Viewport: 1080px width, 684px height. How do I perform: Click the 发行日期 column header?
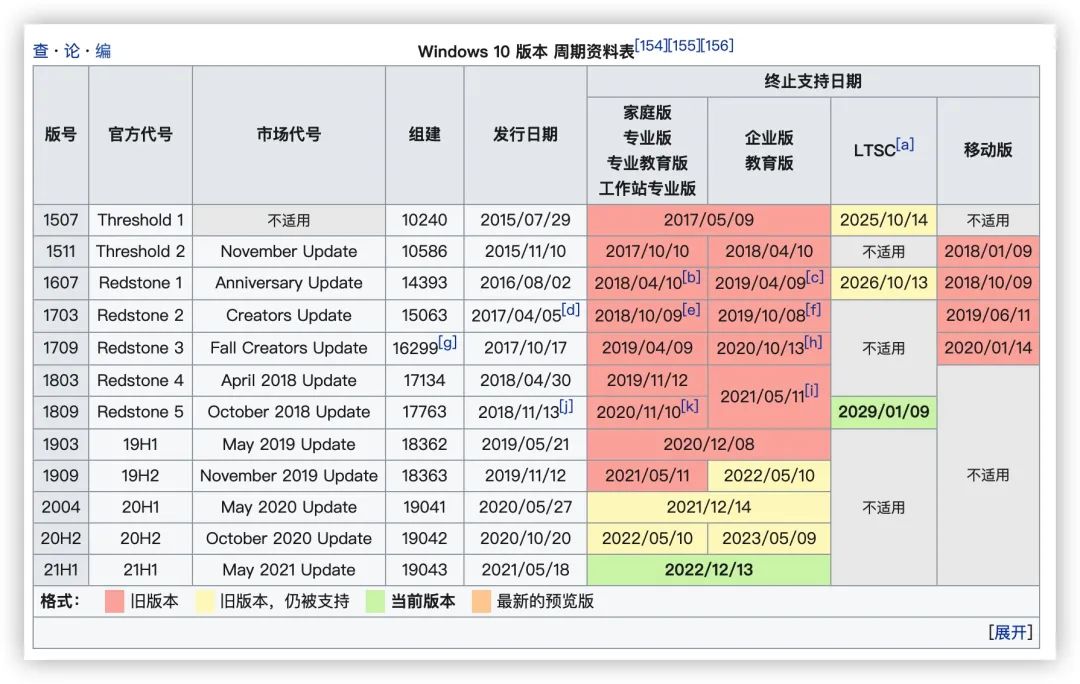tap(526, 135)
